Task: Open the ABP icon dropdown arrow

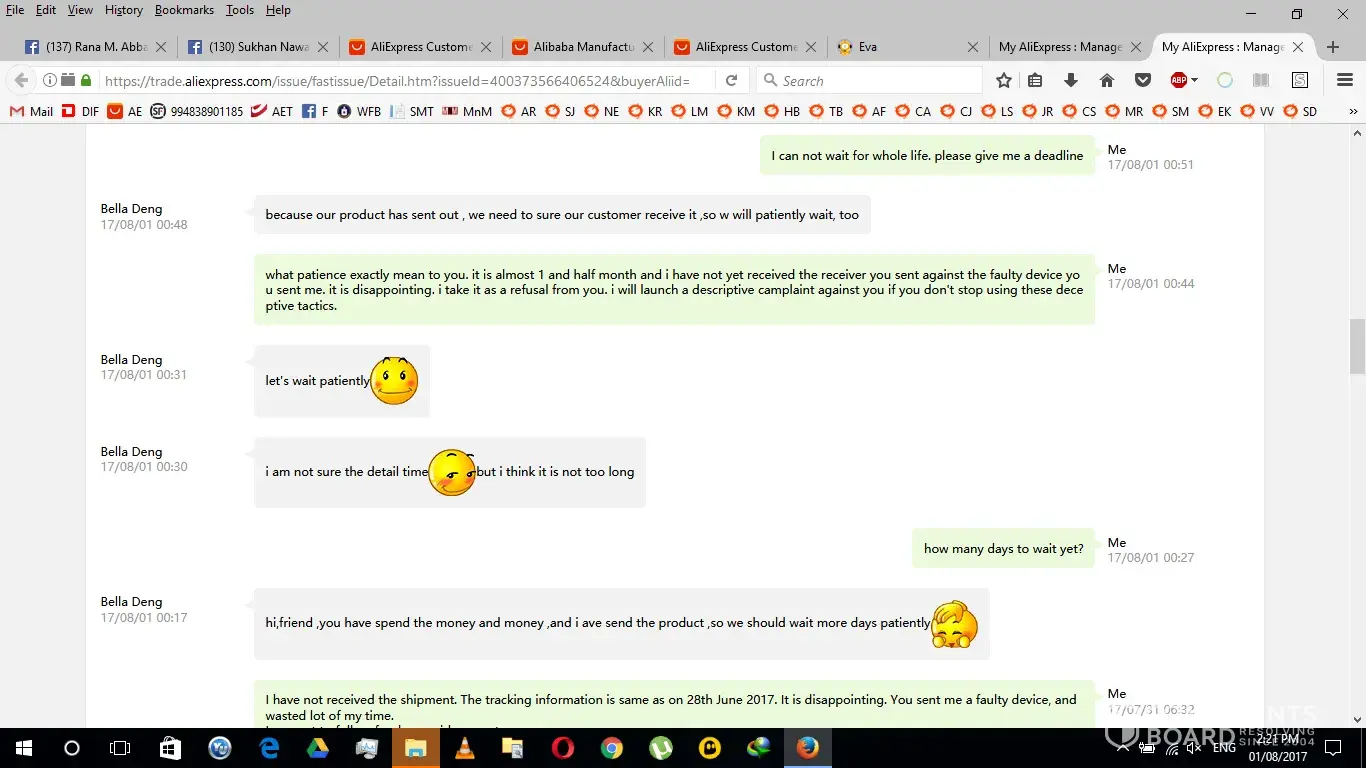Action: click(1195, 81)
